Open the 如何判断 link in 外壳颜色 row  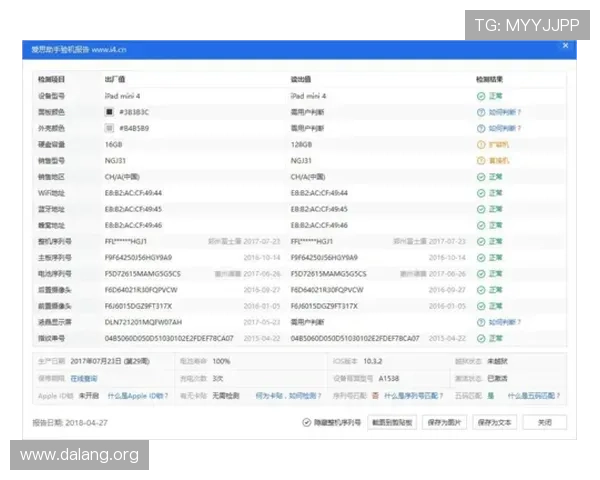coord(505,129)
